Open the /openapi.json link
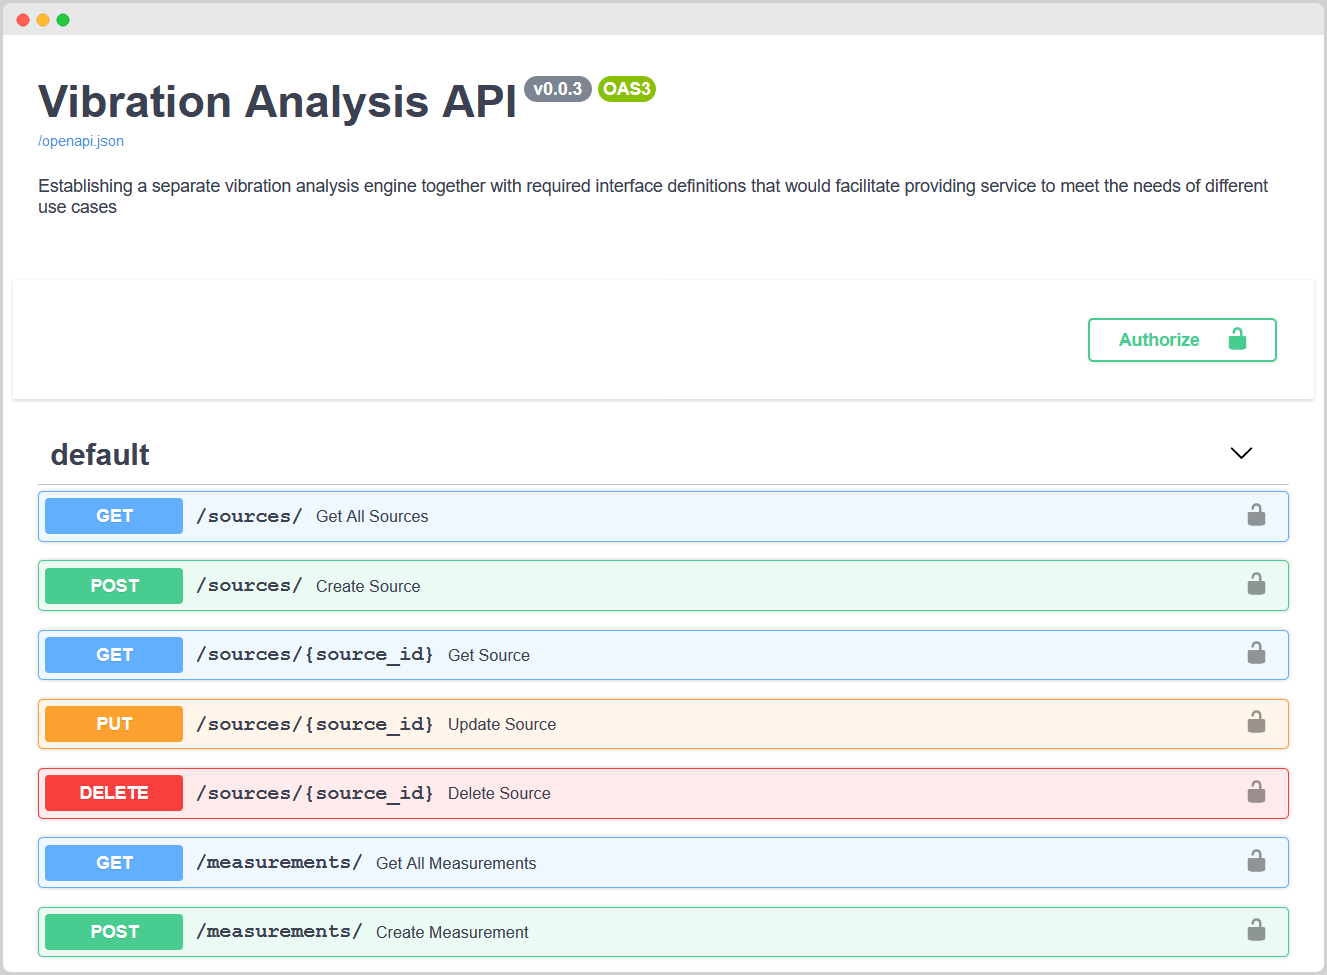 (81, 141)
